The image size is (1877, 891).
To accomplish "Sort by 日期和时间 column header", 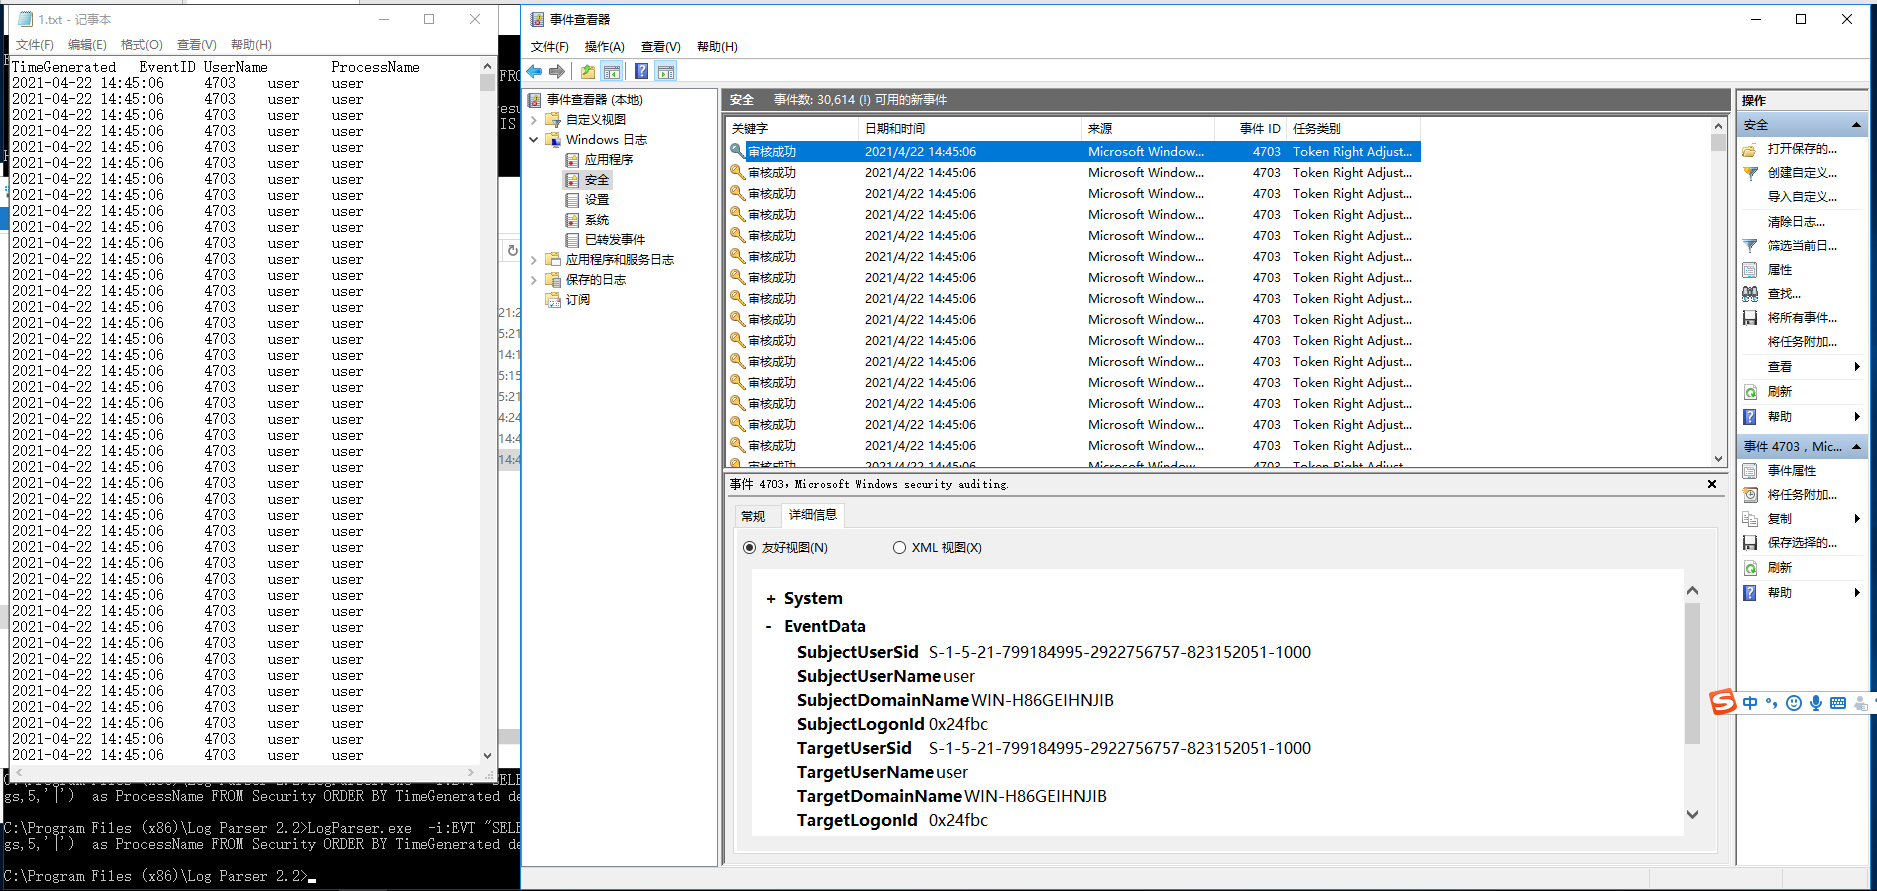I will tap(969, 129).
